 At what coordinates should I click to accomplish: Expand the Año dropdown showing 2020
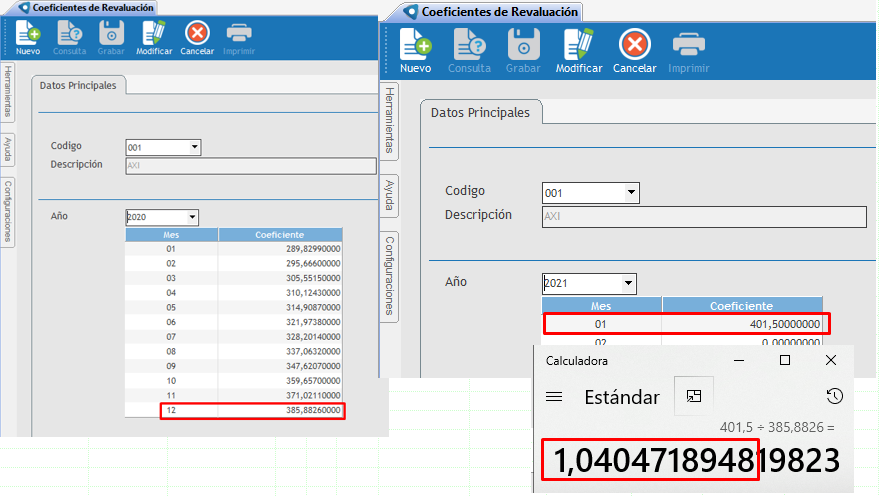[192, 217]
